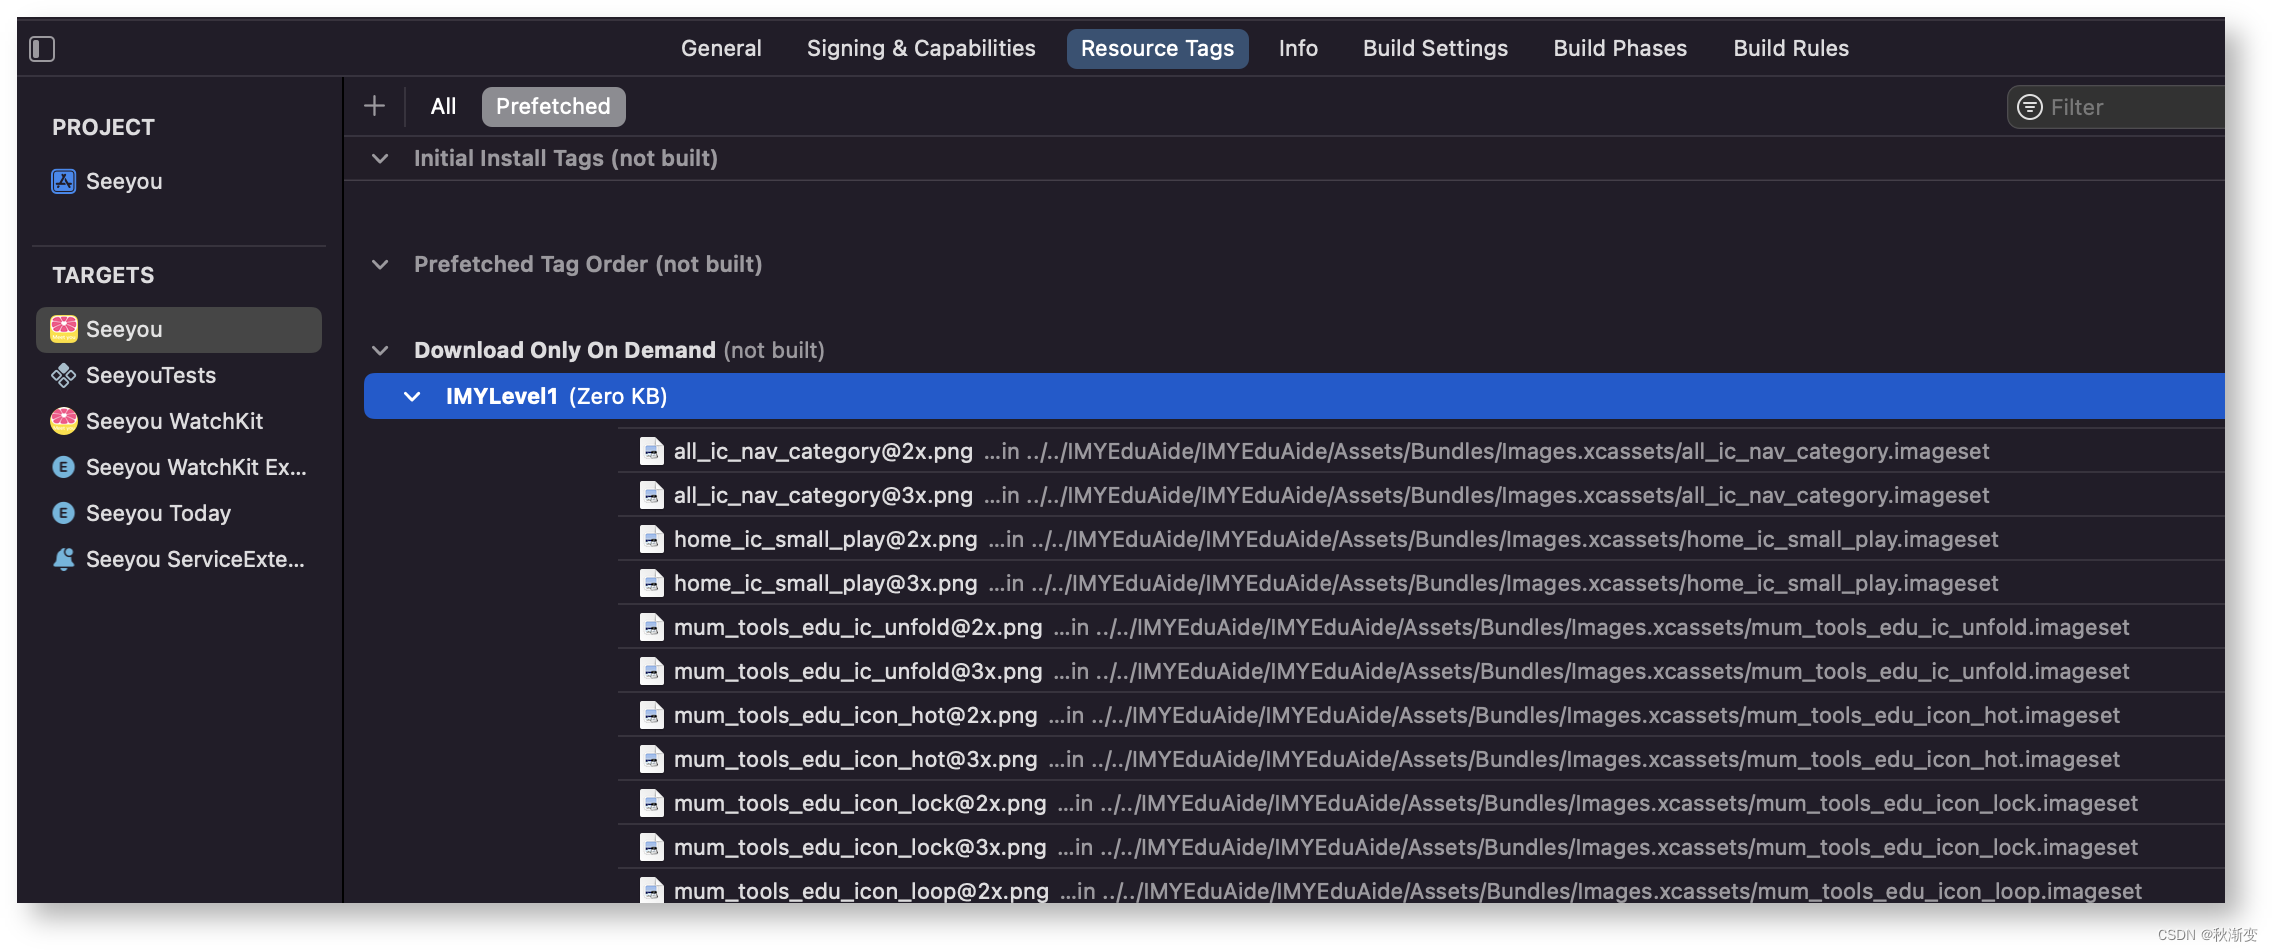Viewport: 2273px width, 951px height.
Task: Enable the Prefetched filter
Action: point(553,106)
